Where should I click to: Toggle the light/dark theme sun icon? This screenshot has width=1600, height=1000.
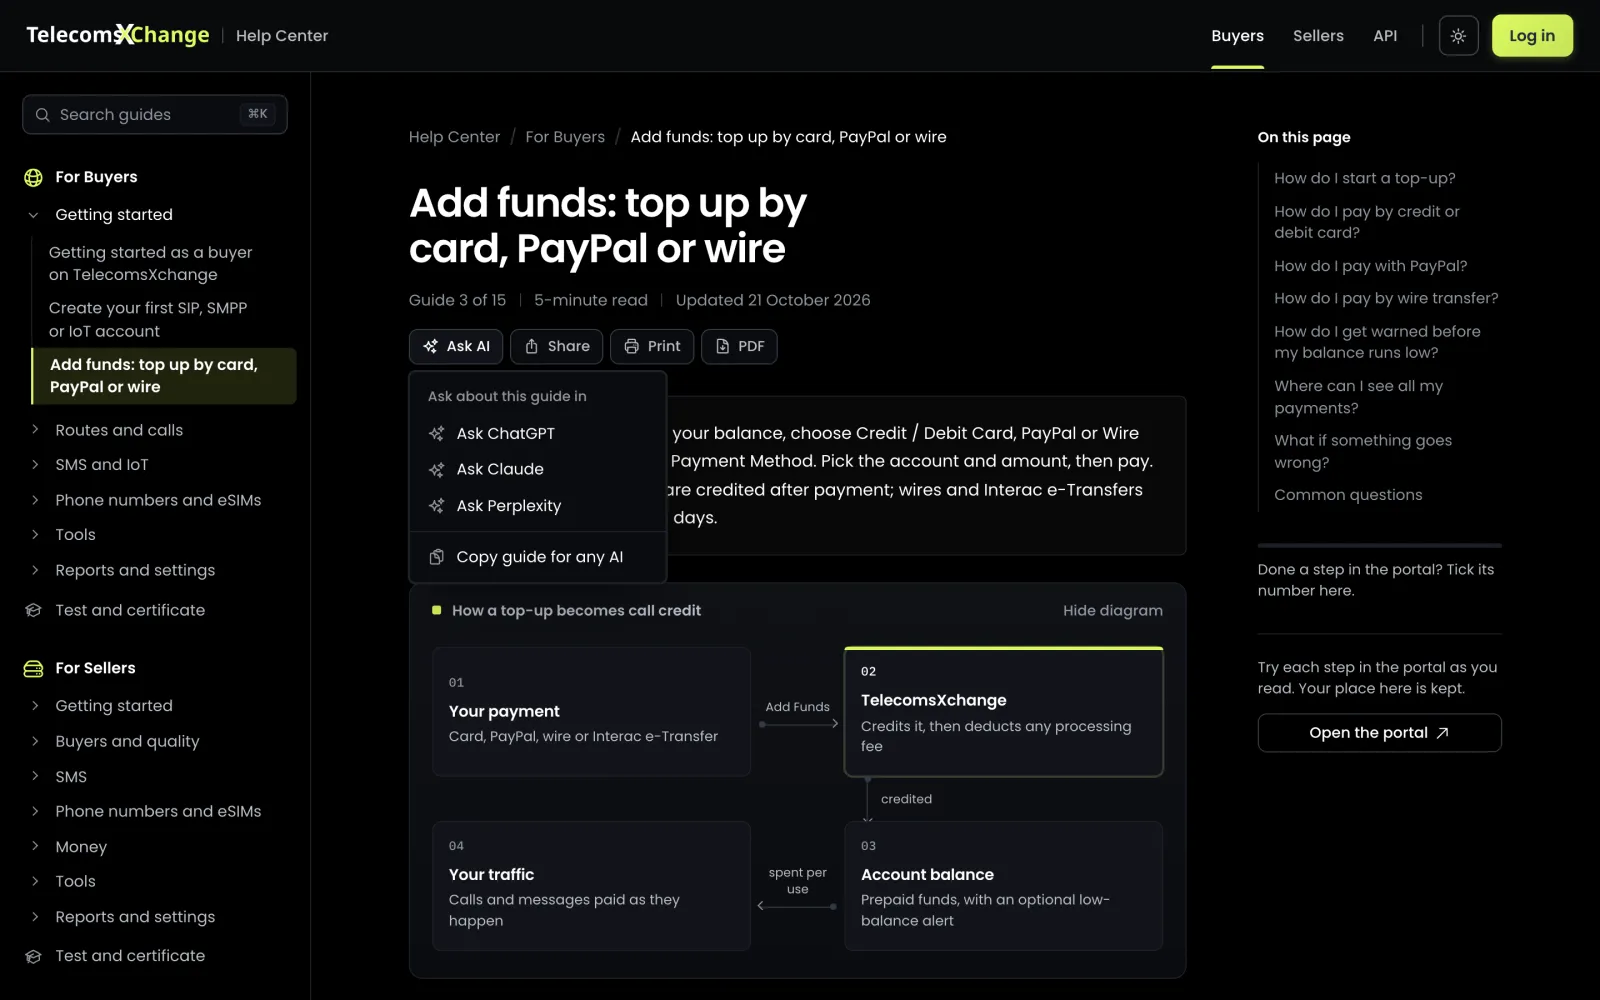(x=1458, y=36)
